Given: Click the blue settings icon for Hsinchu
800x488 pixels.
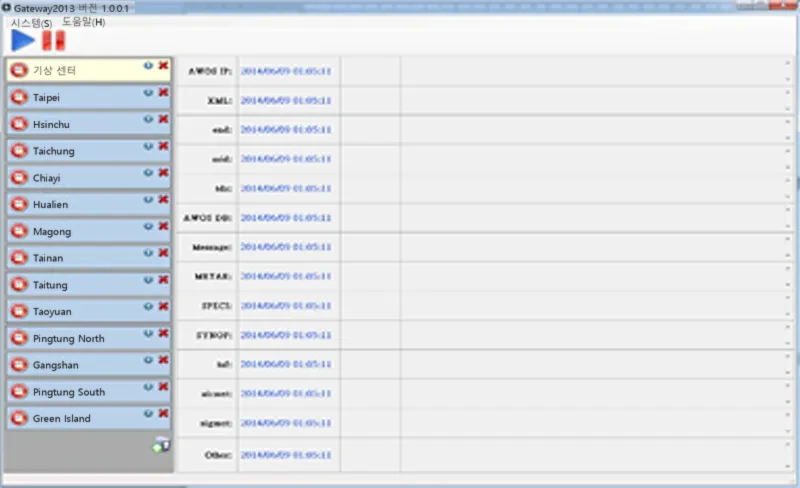Looking at the screenshot, I should coord(148,119).
